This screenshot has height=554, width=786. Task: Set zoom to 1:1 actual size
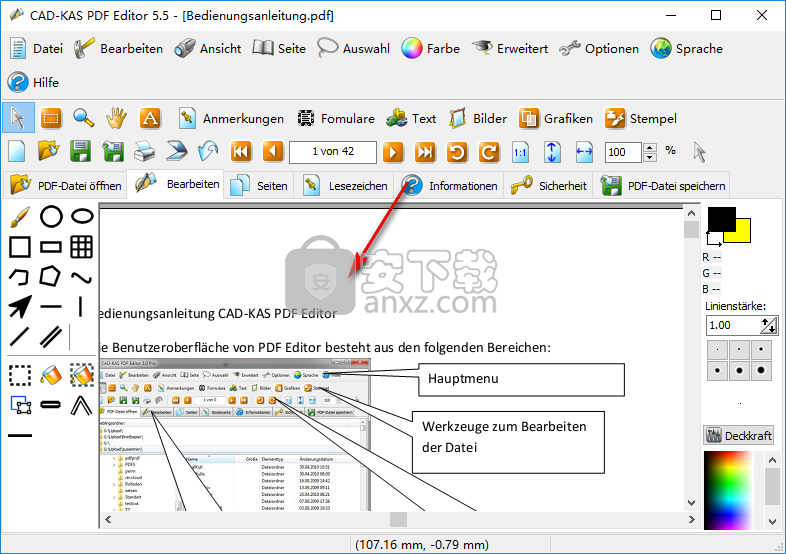(x=520, y=152)
